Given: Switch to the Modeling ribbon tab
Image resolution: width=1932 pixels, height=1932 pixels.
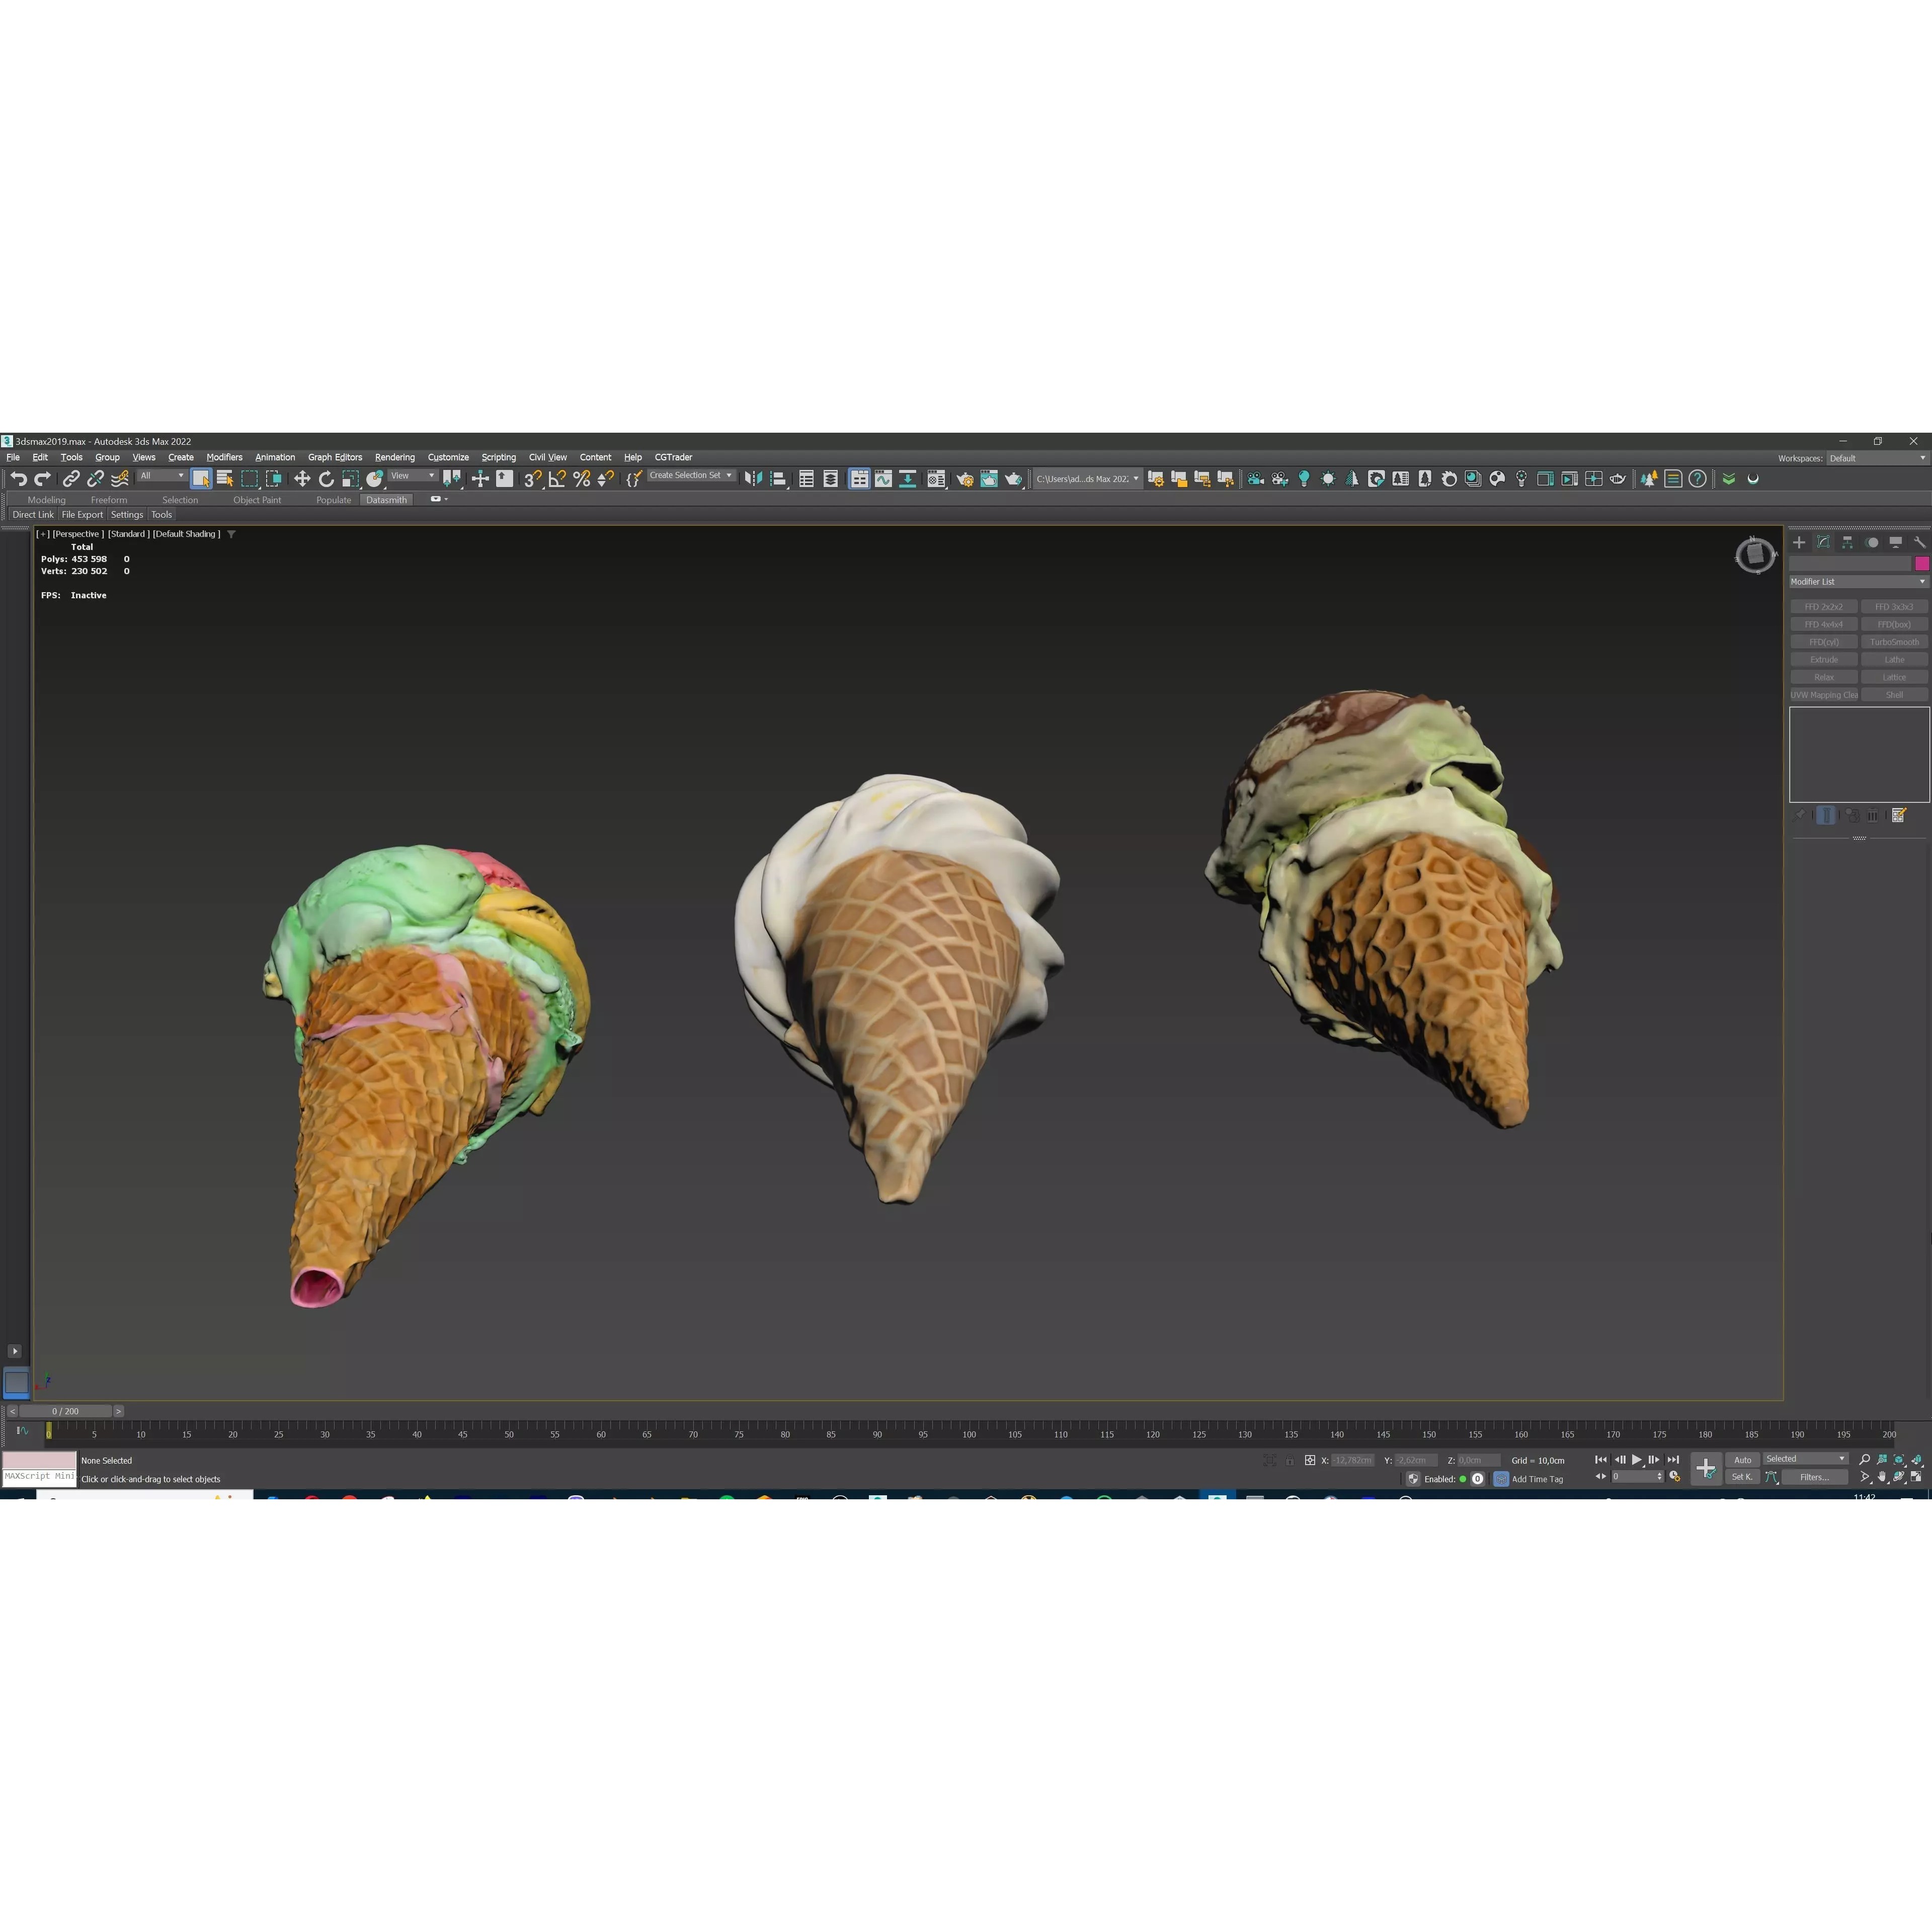Looking at the screenshot, I should pos(46,500).
